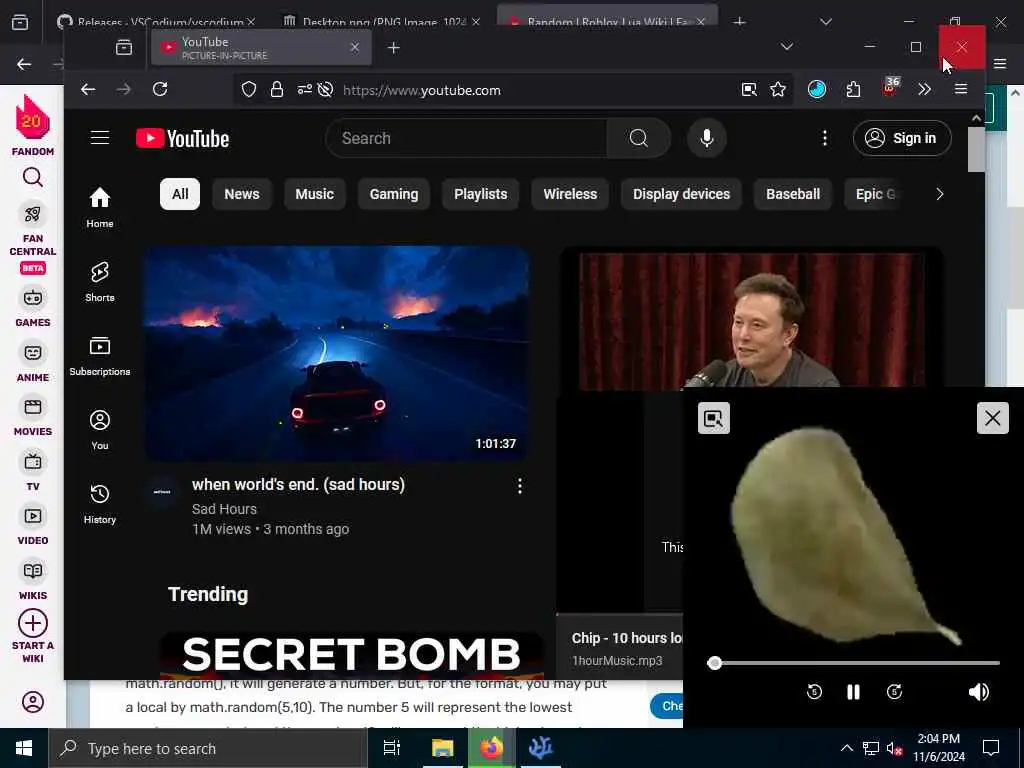Bookmark this page with the star
This screenshot has width=1024, height=768.
(x=778, y=89)
